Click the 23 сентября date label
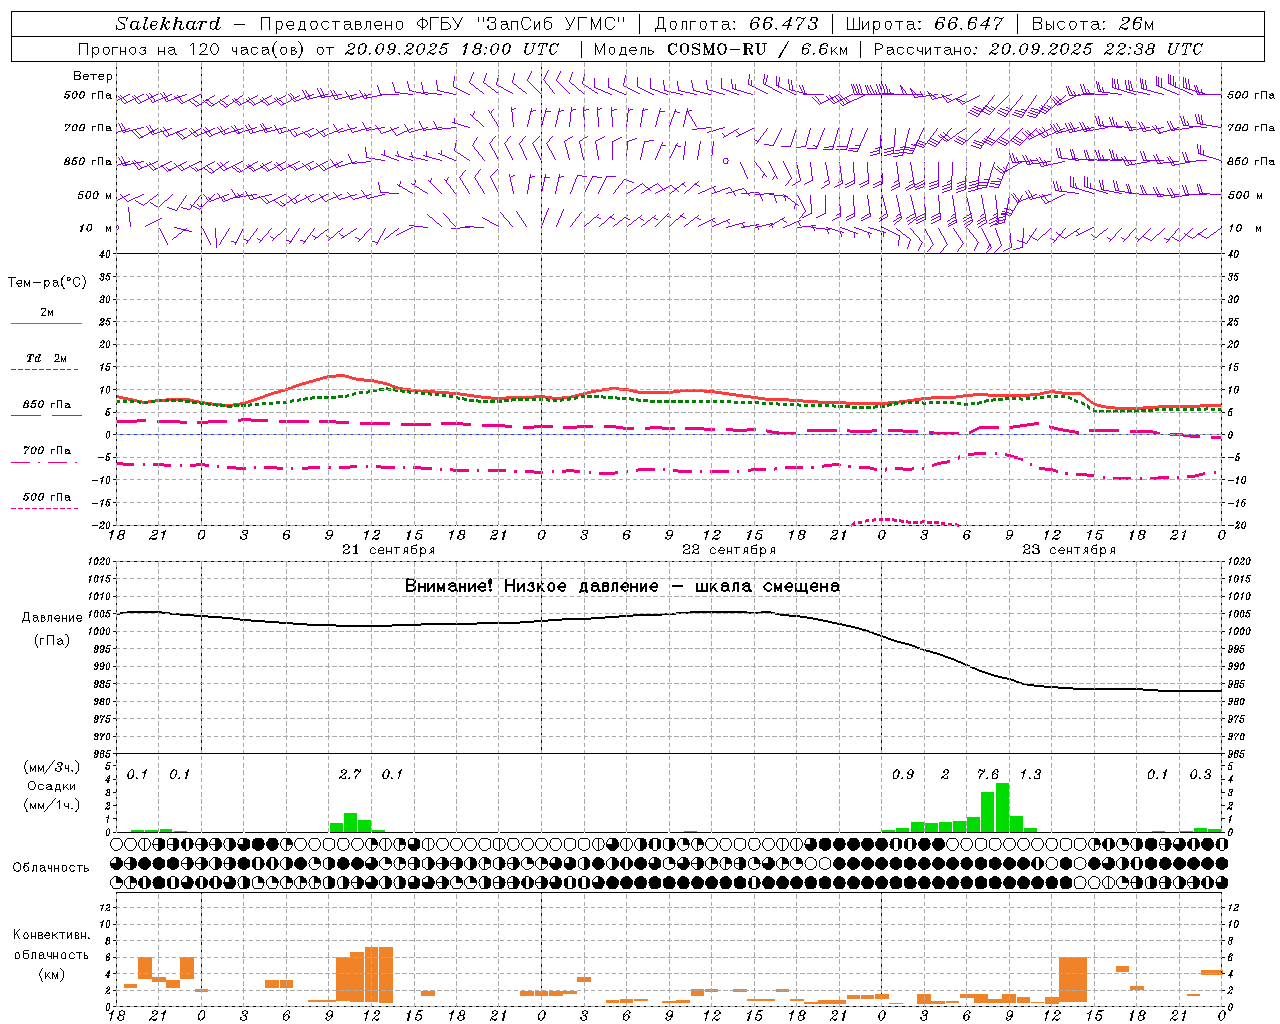Image resolution: width=1280 pixels, height=1024 pixels. pyautogui.click(x=1069, y=550)
